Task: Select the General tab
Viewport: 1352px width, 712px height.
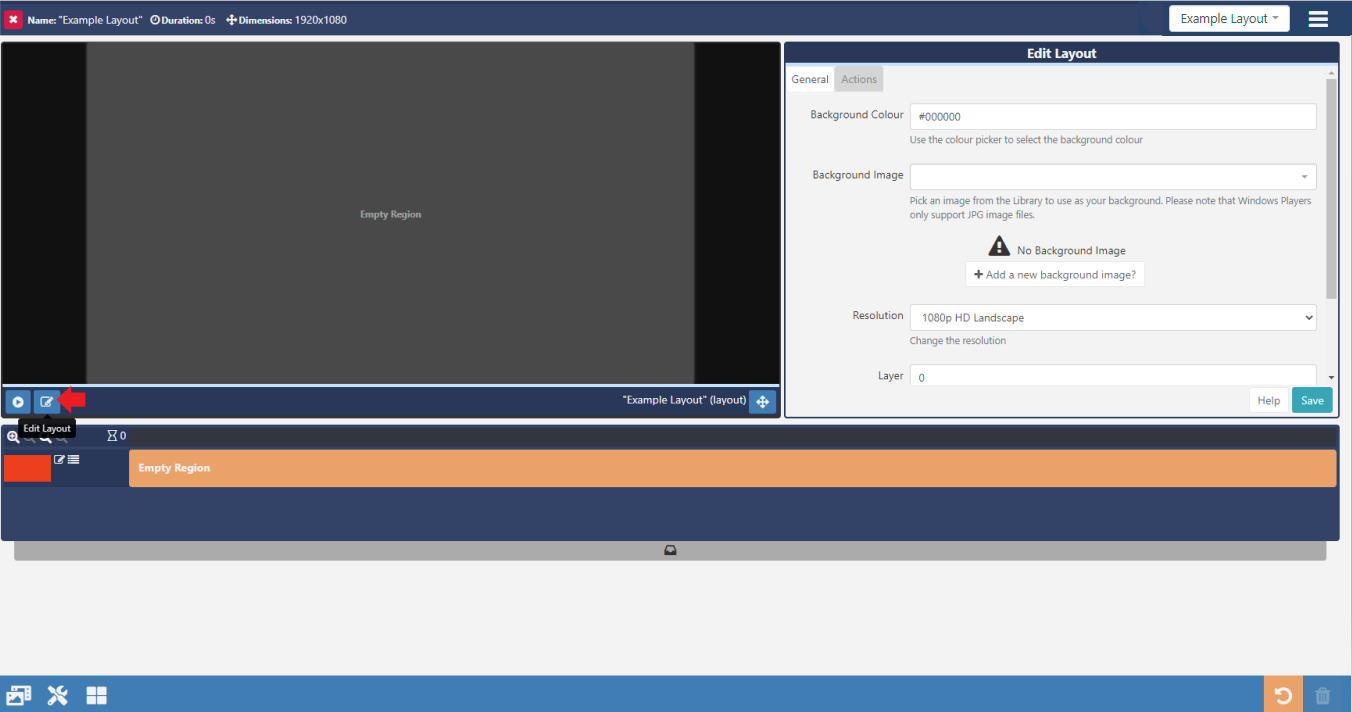Action: coord(810,79)
